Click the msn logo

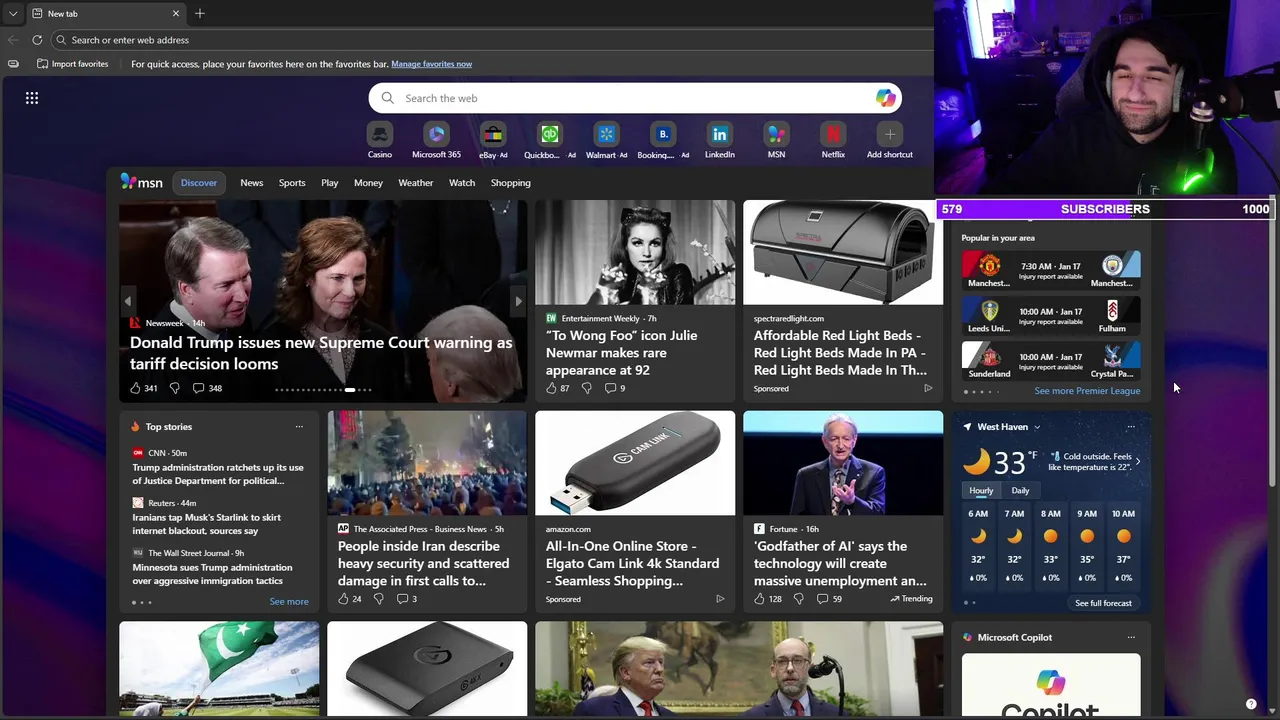click(x=141, y=182)
